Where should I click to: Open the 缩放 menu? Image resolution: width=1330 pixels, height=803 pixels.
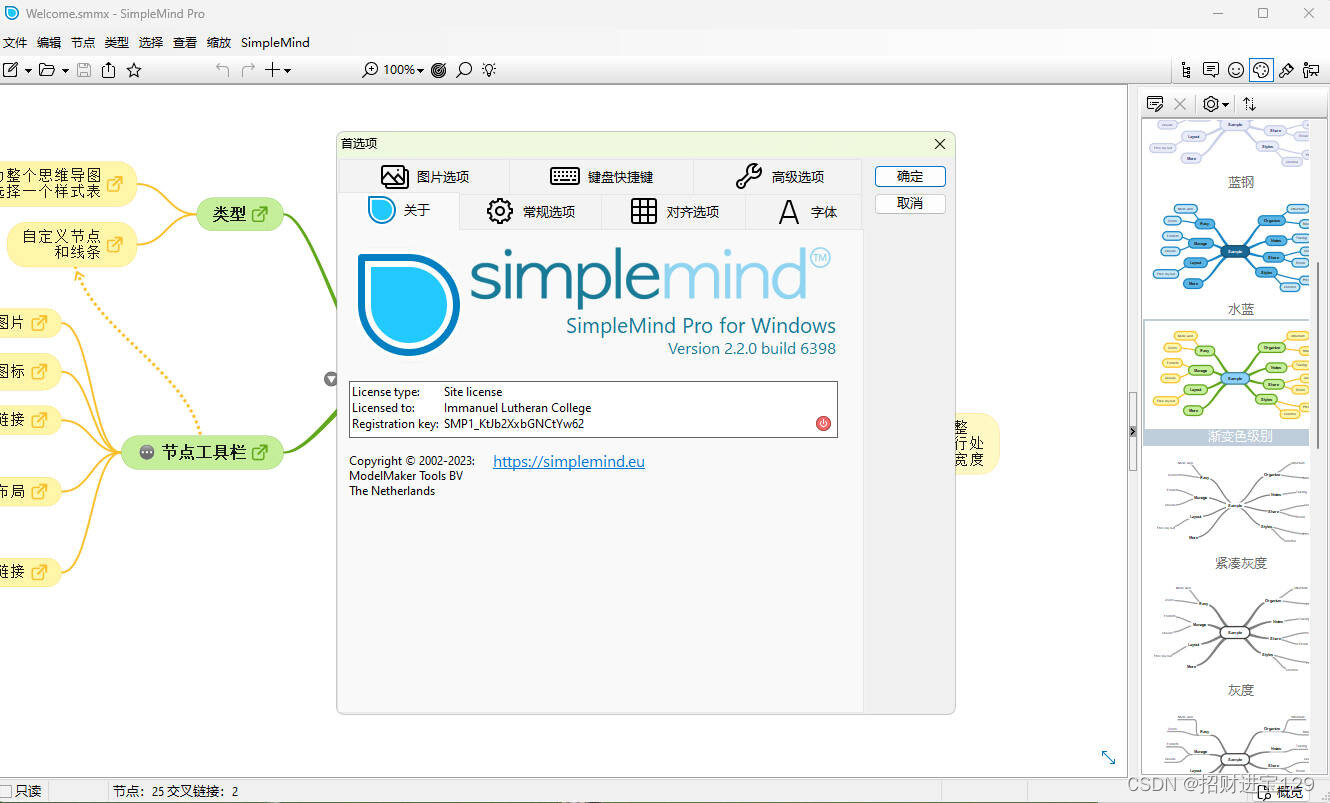coord(219,43)
